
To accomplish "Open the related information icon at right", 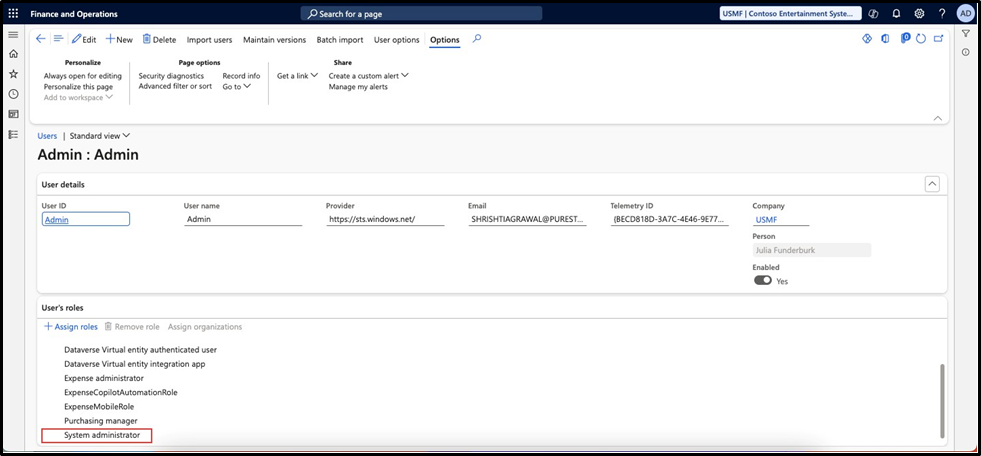I will pos(965,53).
